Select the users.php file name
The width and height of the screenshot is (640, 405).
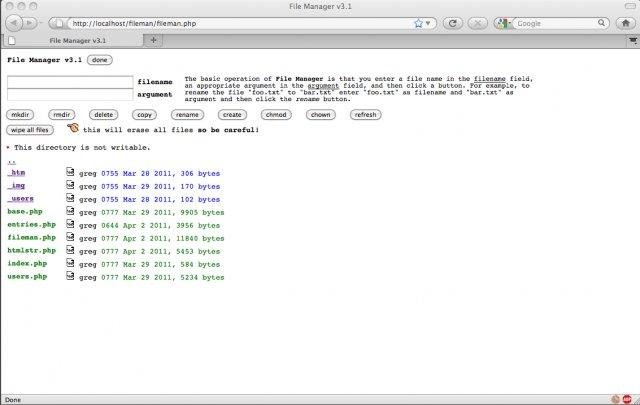tap(27, 277)
